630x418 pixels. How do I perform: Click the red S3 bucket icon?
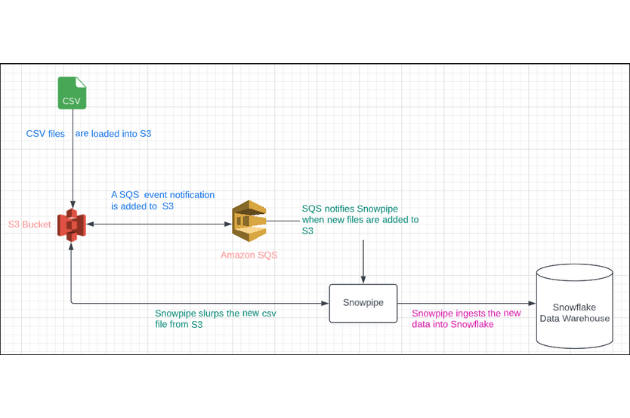click(72, 225)
